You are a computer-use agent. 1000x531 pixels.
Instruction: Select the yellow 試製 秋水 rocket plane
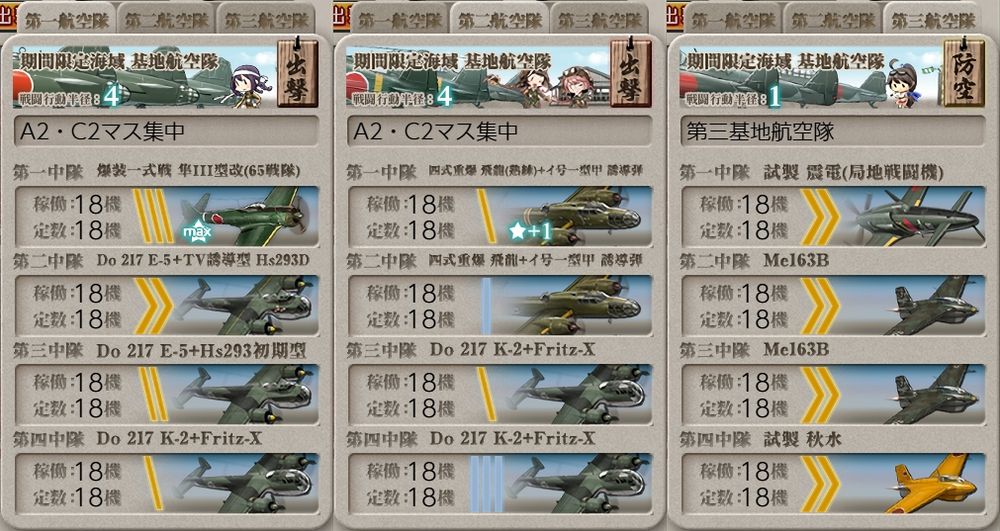click(x=932, y=484)
